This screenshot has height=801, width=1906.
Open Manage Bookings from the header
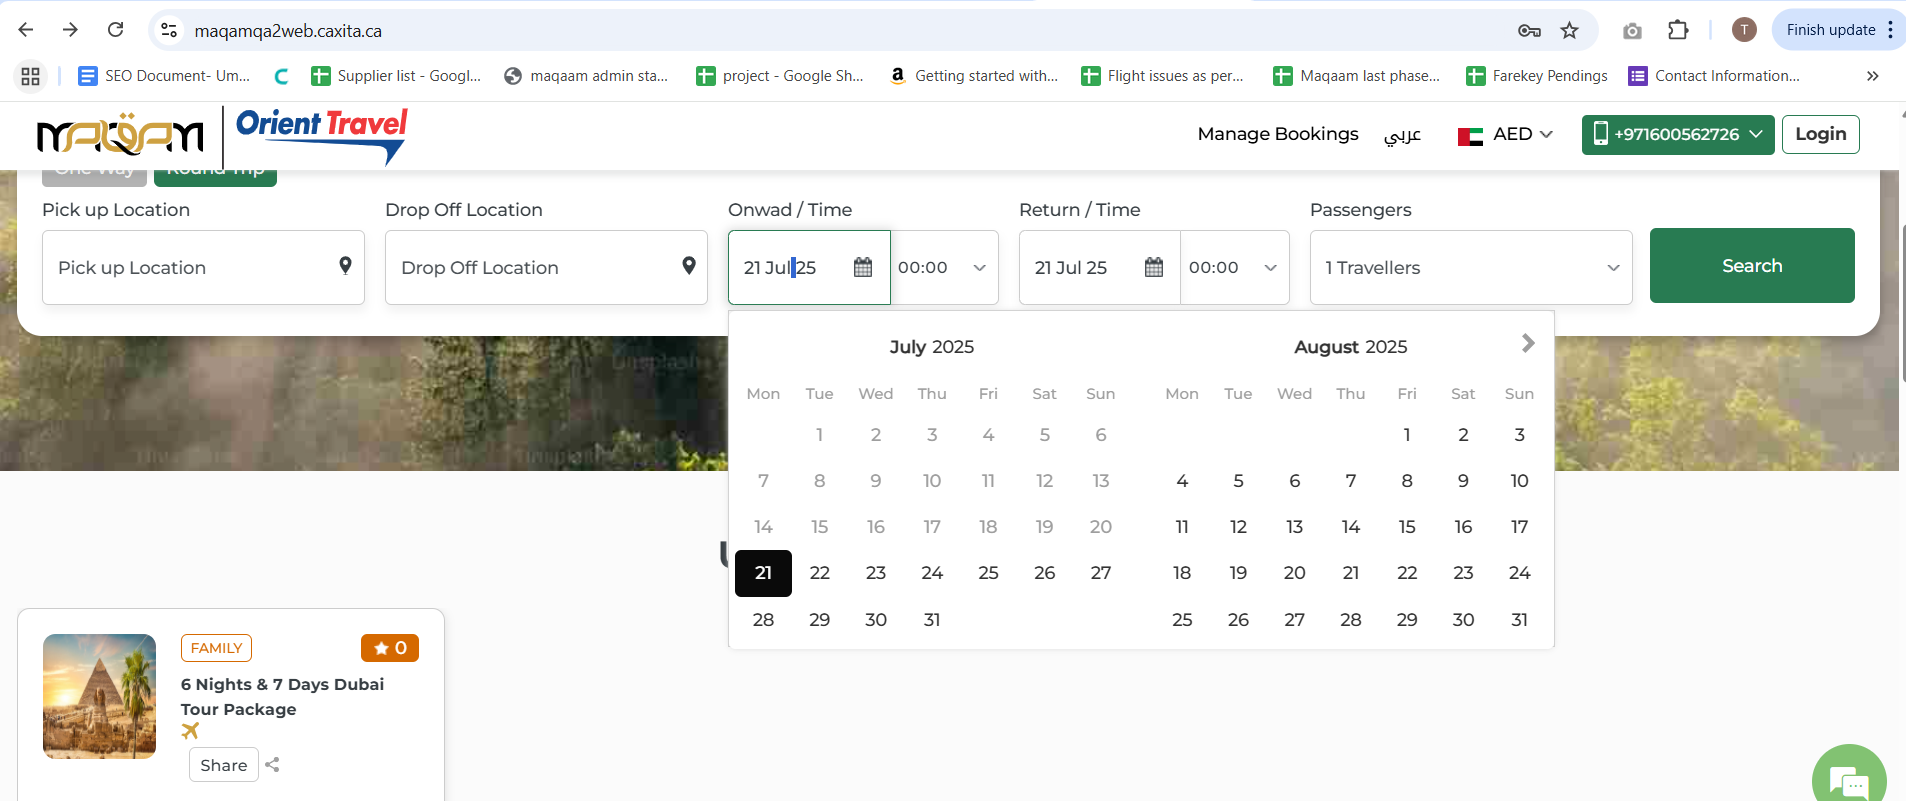click(x=1277, y=134)
